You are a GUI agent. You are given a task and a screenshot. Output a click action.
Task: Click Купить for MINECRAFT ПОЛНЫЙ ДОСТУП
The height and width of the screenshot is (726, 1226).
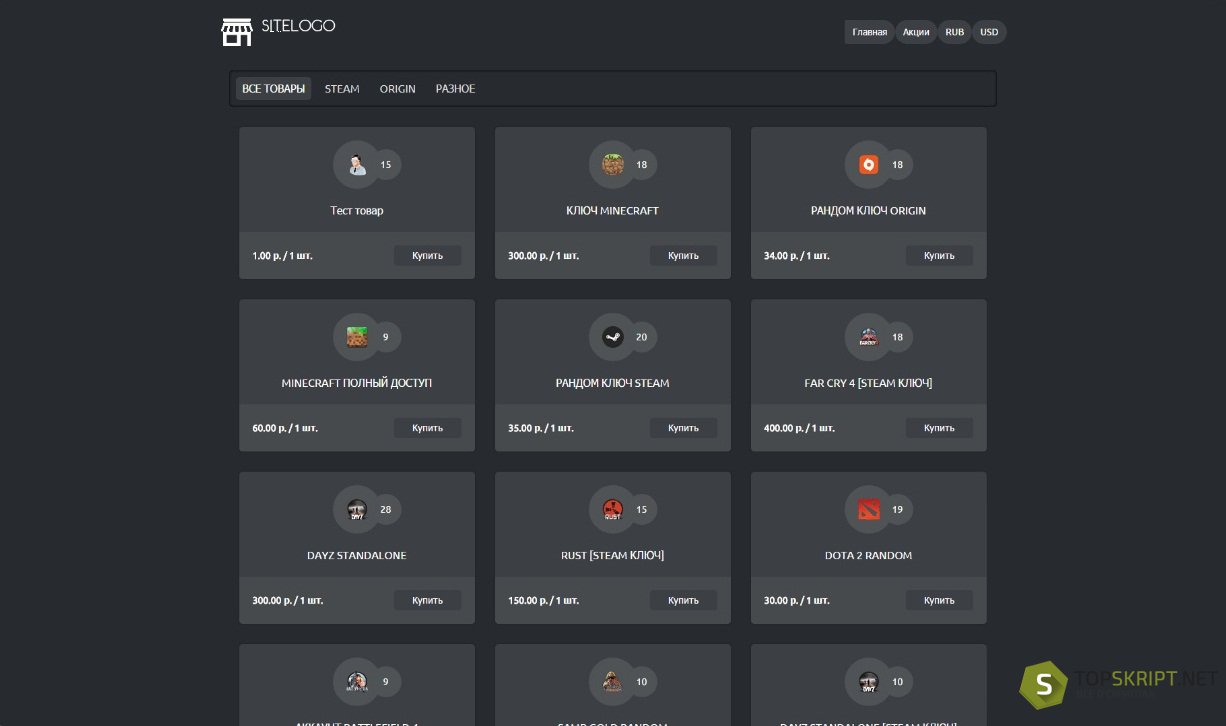[x=427, y=428]
